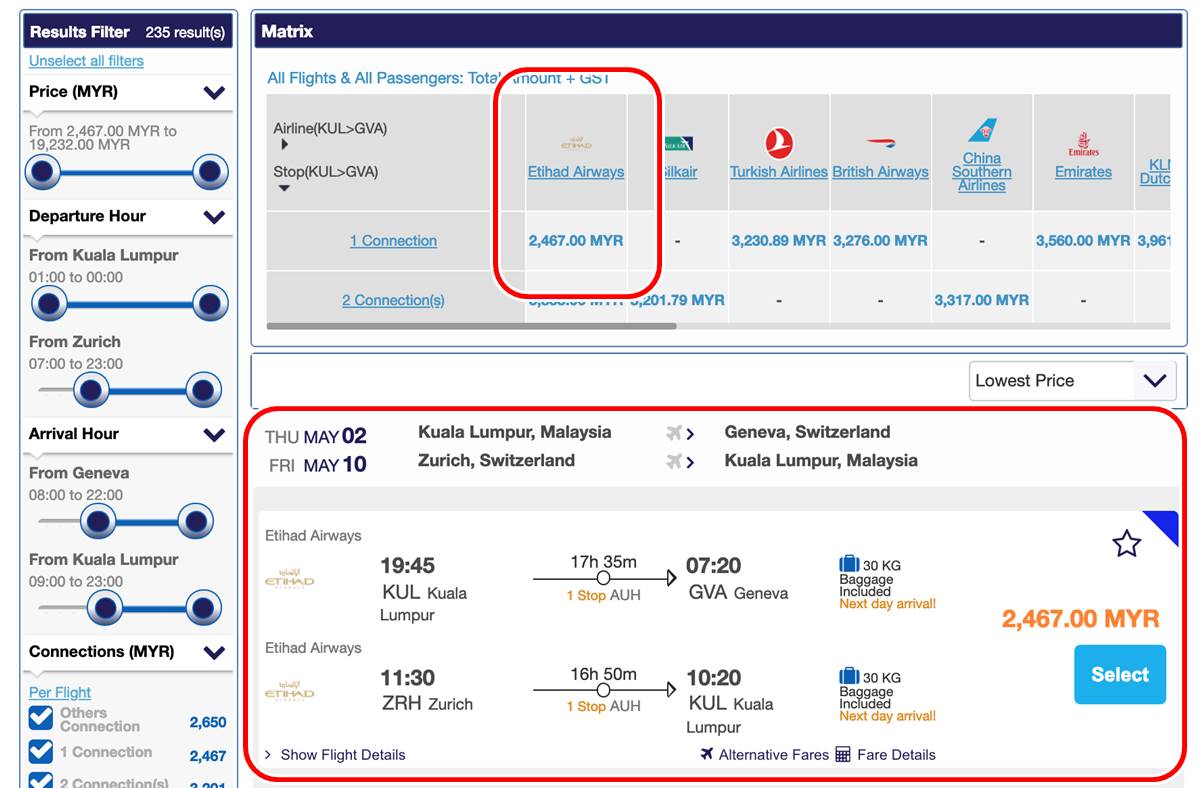Image resolution: width=1200 pixels, height=788 pixels.
Task: Click the 1 Stop AUH label under 16h 50m
Action: [604, 707]
